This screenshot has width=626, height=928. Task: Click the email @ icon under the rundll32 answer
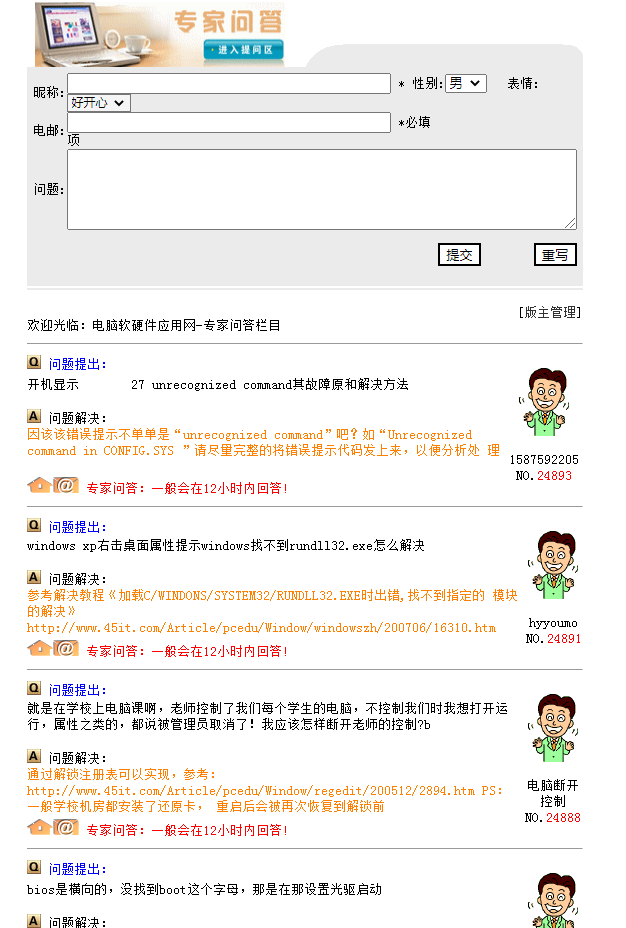(66, 648)
